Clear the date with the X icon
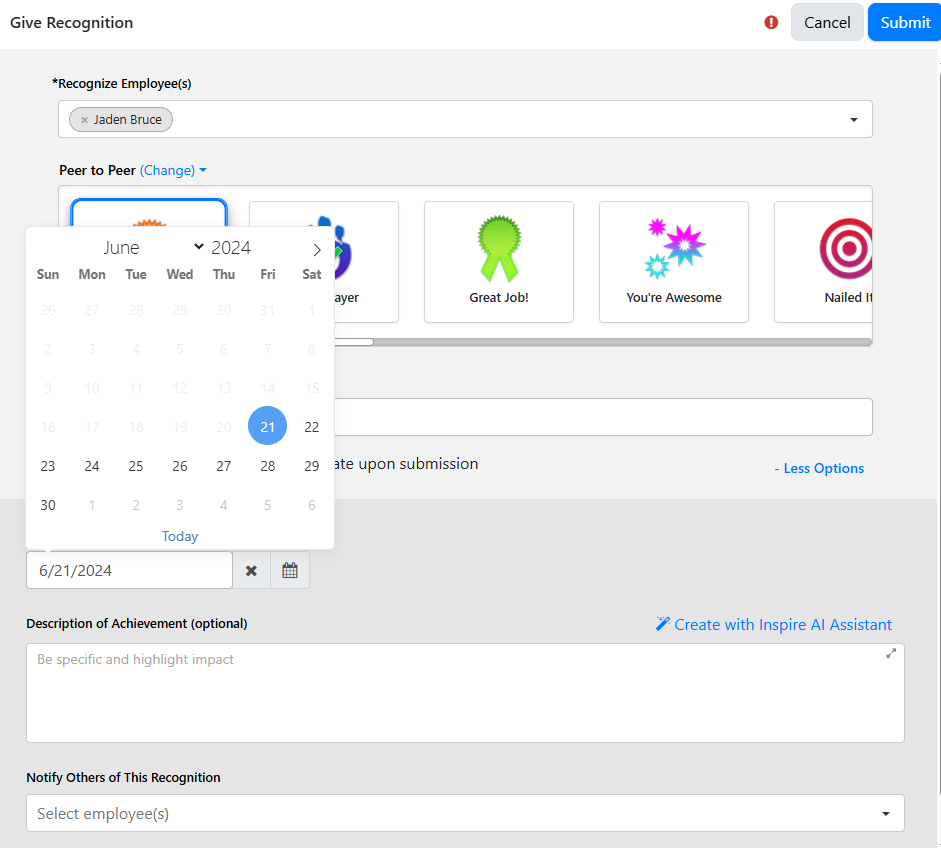Viewport: 941px width, 848px height. (x=251, y=570)
